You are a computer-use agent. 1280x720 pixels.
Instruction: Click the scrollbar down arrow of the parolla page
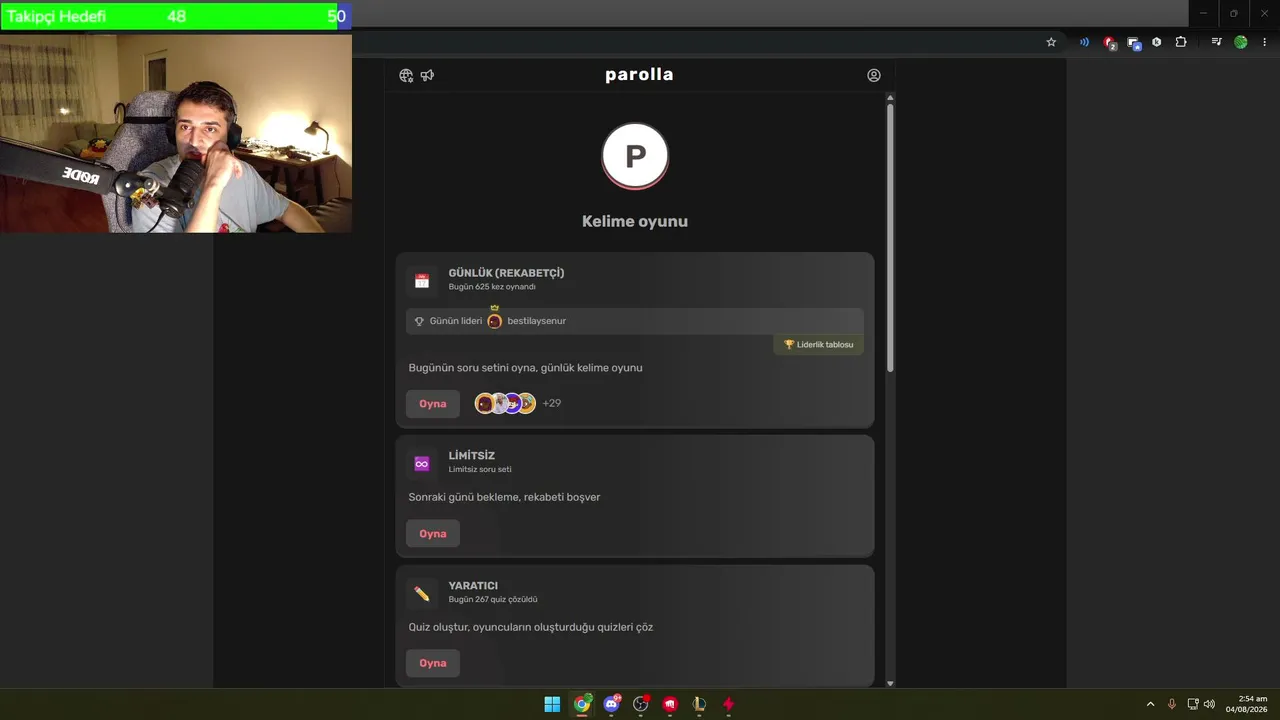point(890,683)
